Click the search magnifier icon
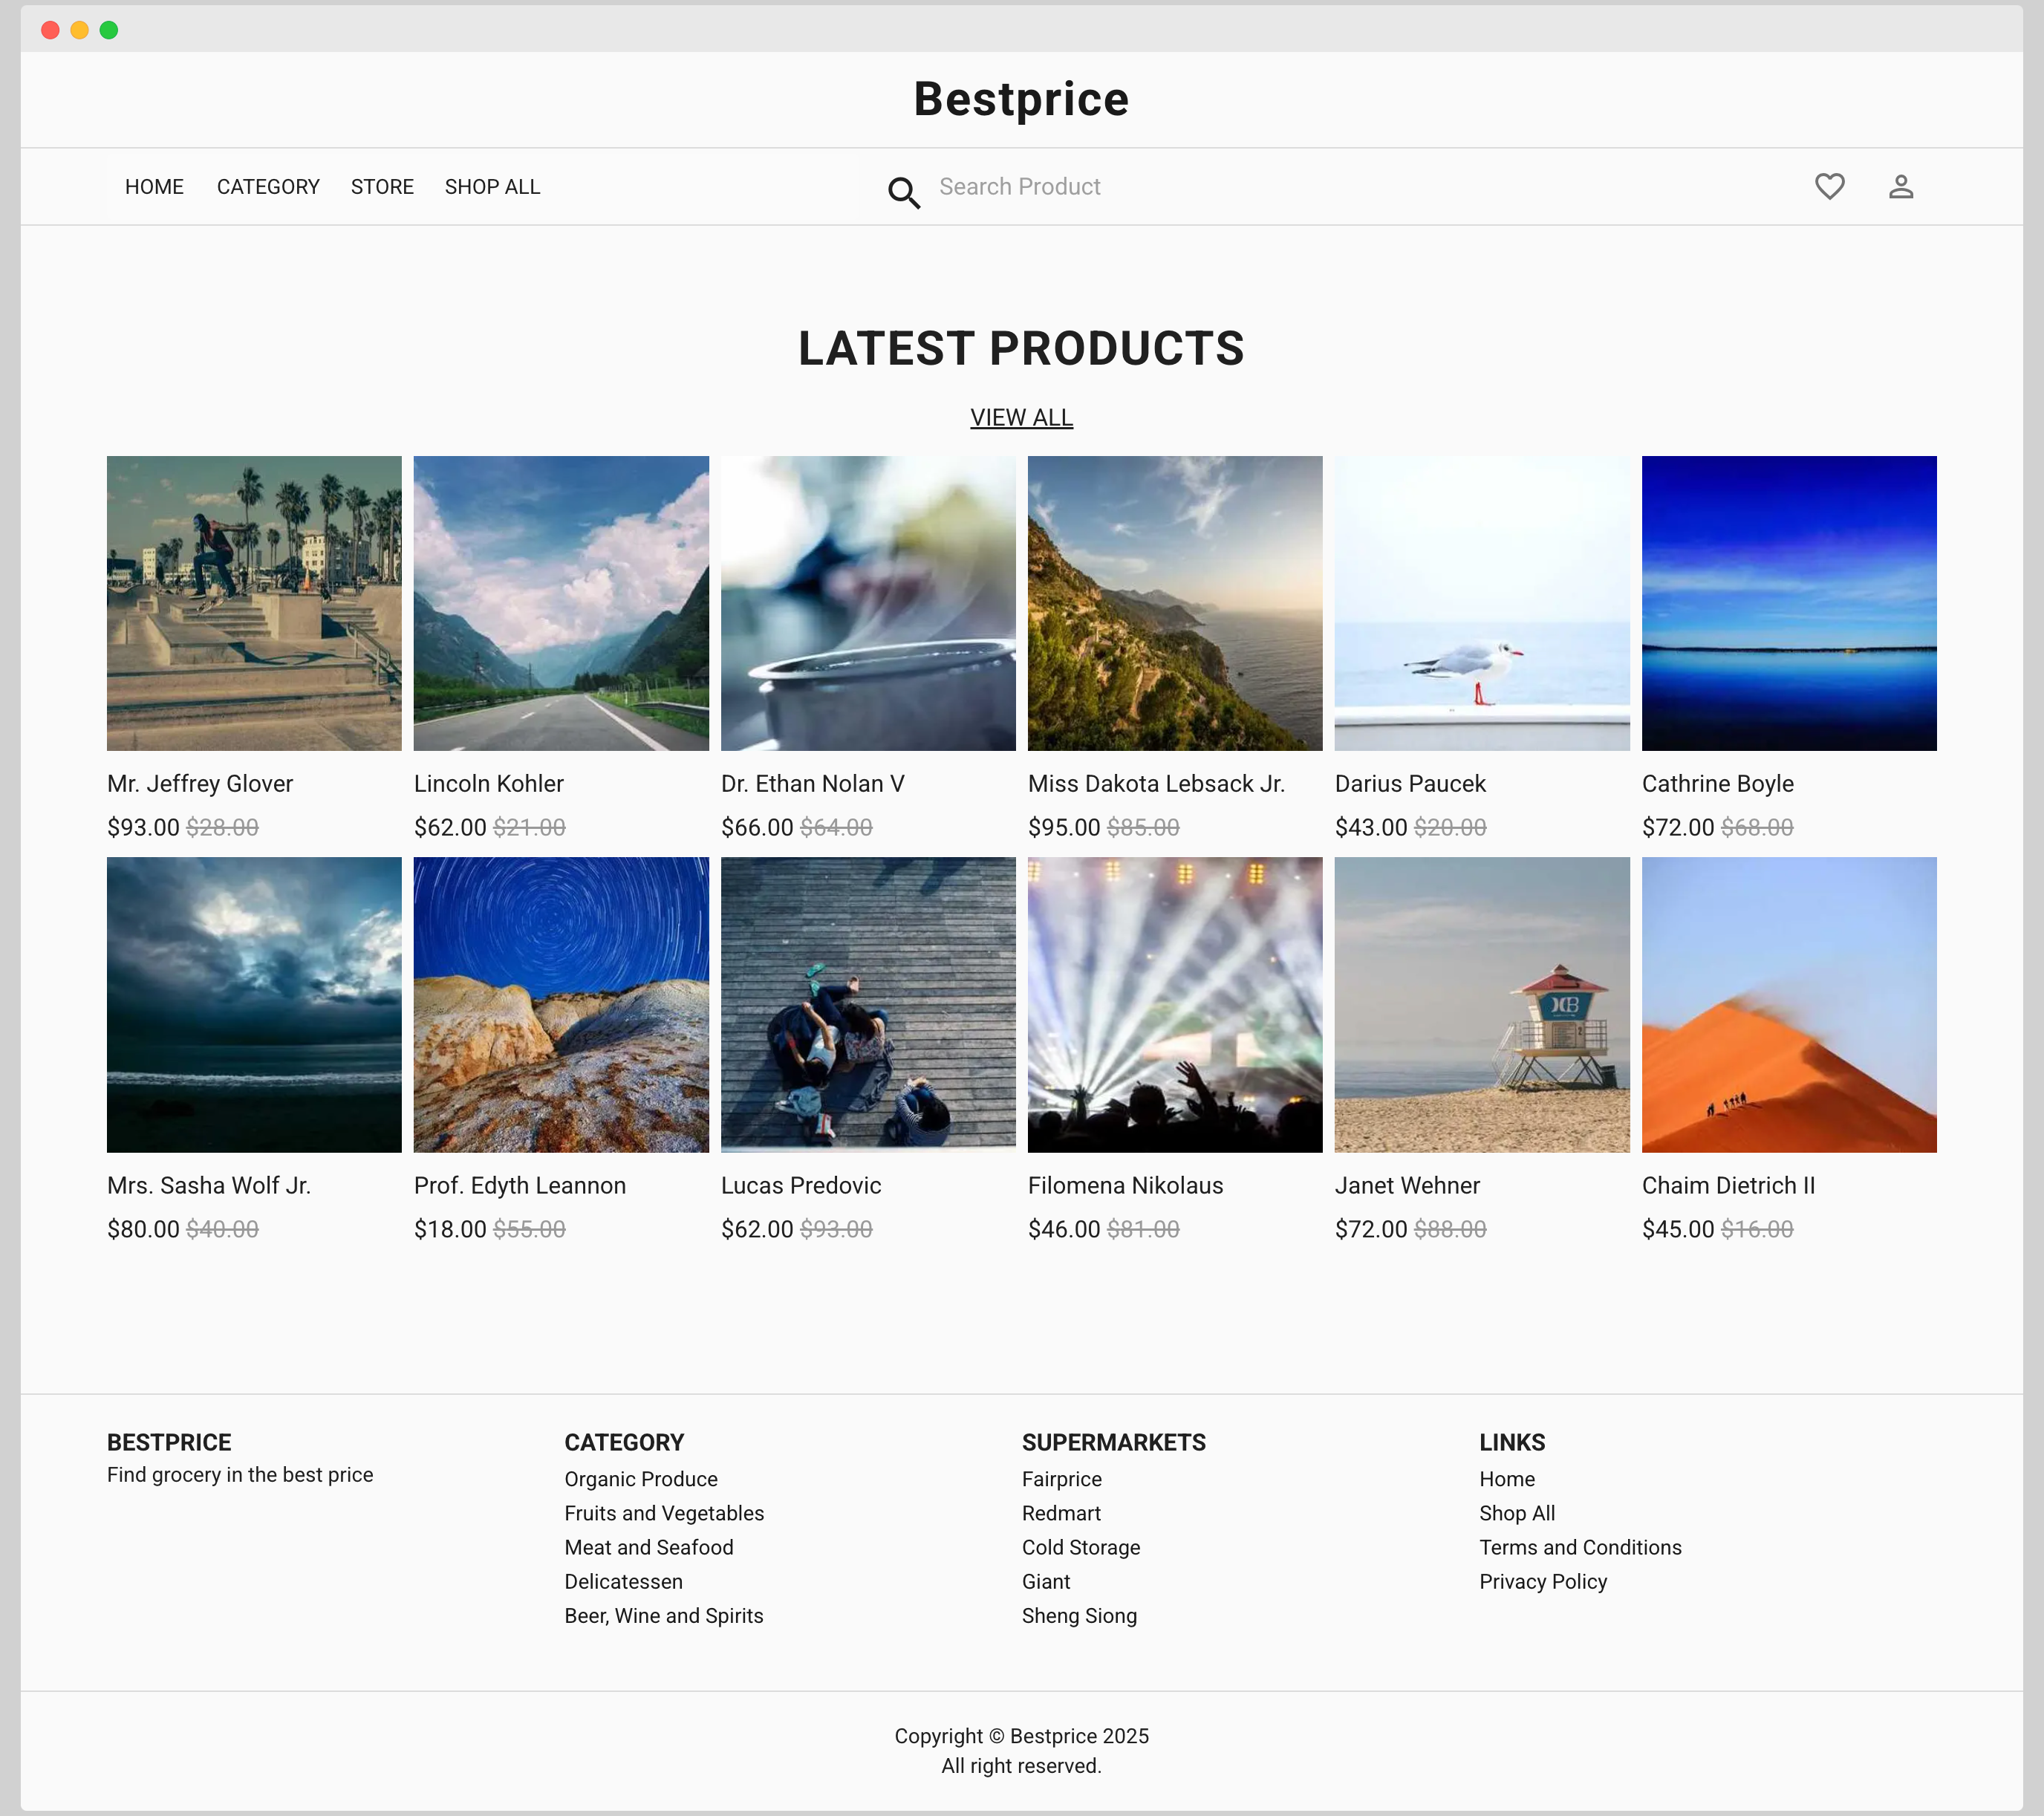The width and height of the screenshot is (2044, 1816). click(903, 192)
